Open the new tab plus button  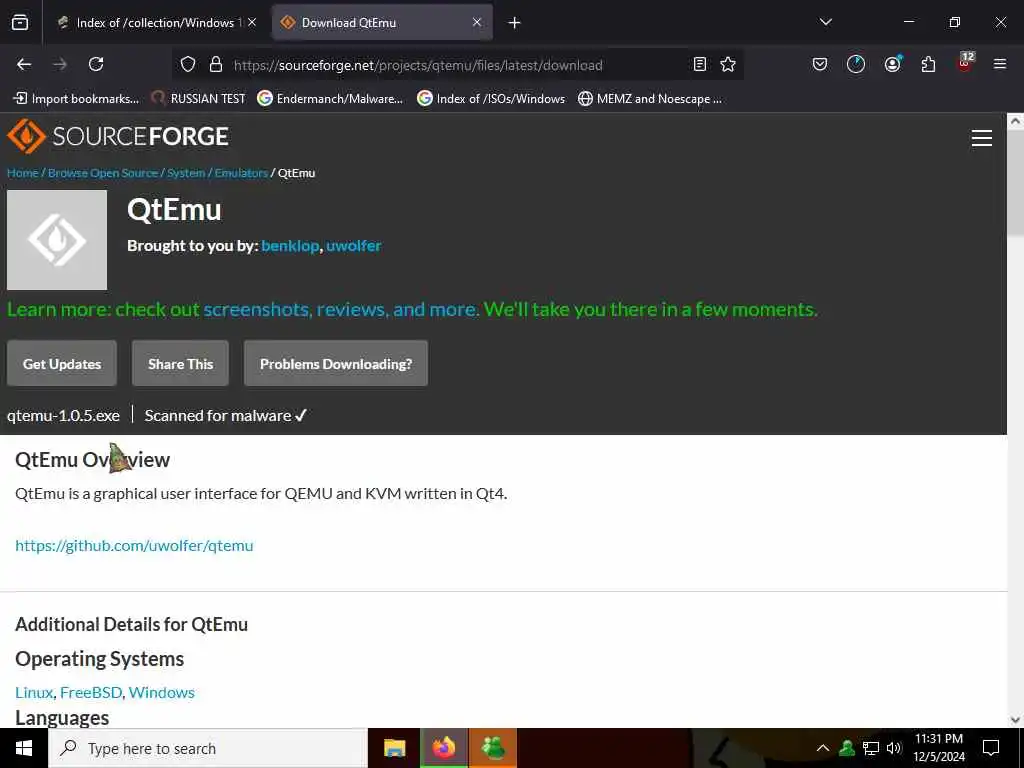coord(514,23)
